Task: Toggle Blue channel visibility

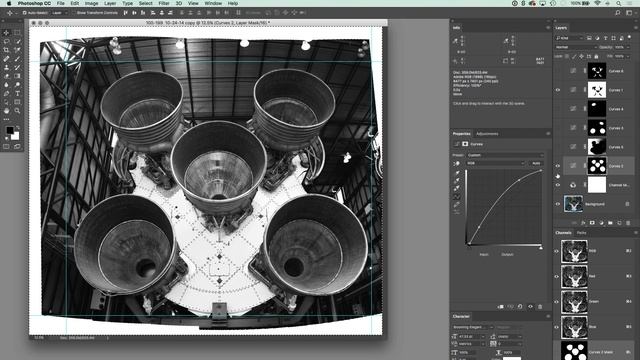Action: 557,327
